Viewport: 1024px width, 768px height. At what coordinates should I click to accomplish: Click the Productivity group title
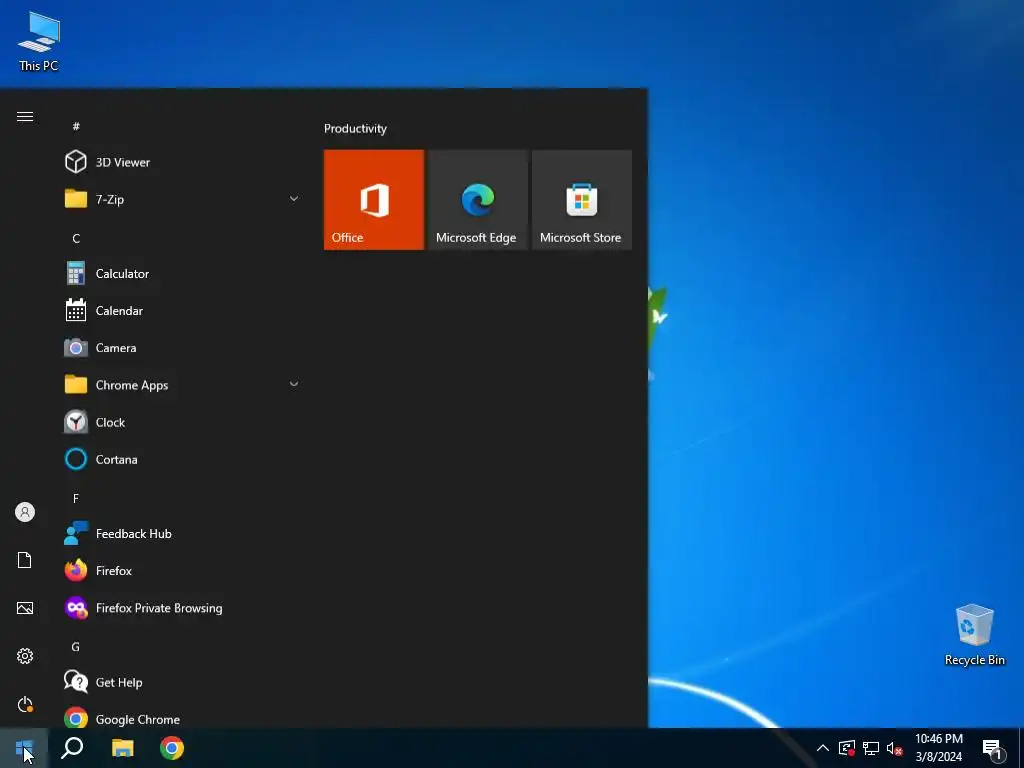click(x=355, y=129)
